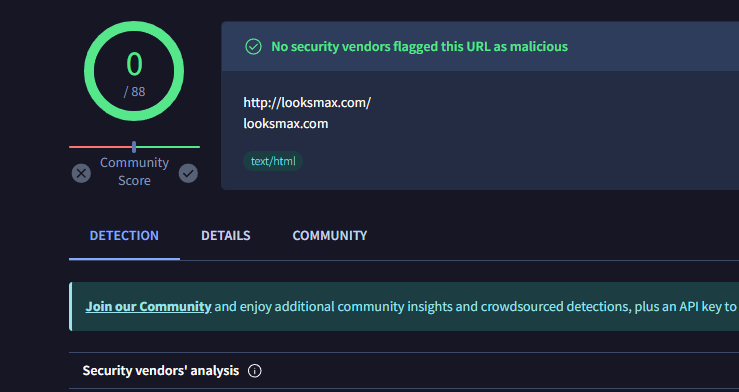Viewport: 739px width, 392px height.
Task: Click the Security vendors' analysis heading
Action: (x=161, y=371)
